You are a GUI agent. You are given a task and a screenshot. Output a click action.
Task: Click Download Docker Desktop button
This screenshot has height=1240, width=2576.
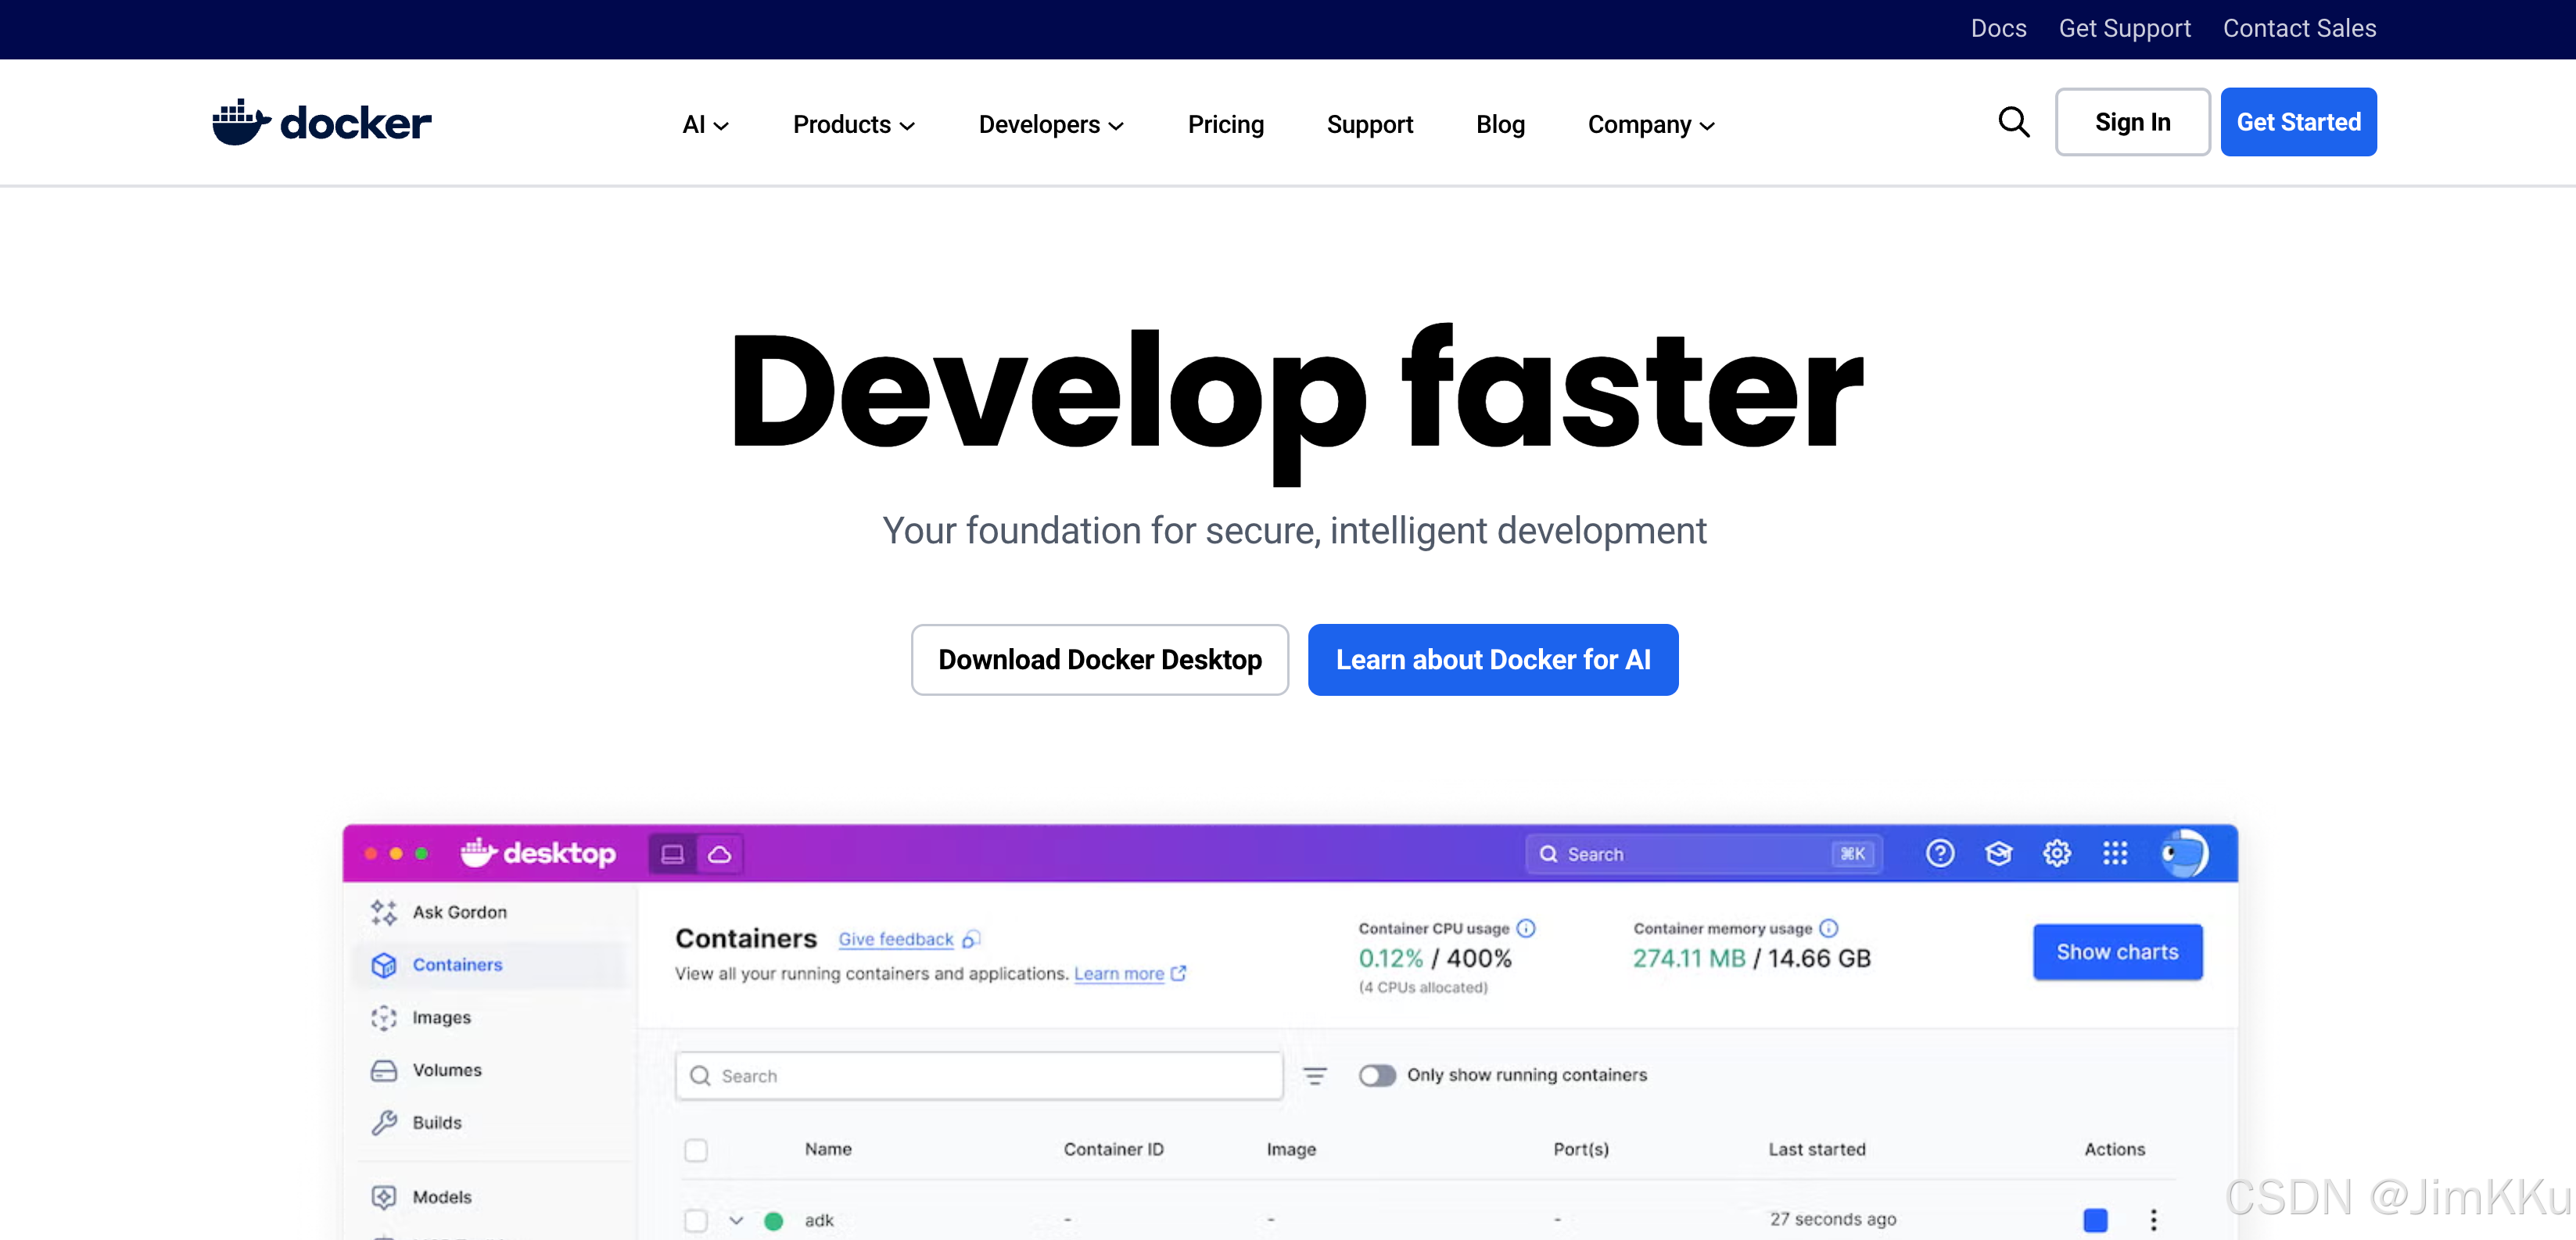point(1100,660)
